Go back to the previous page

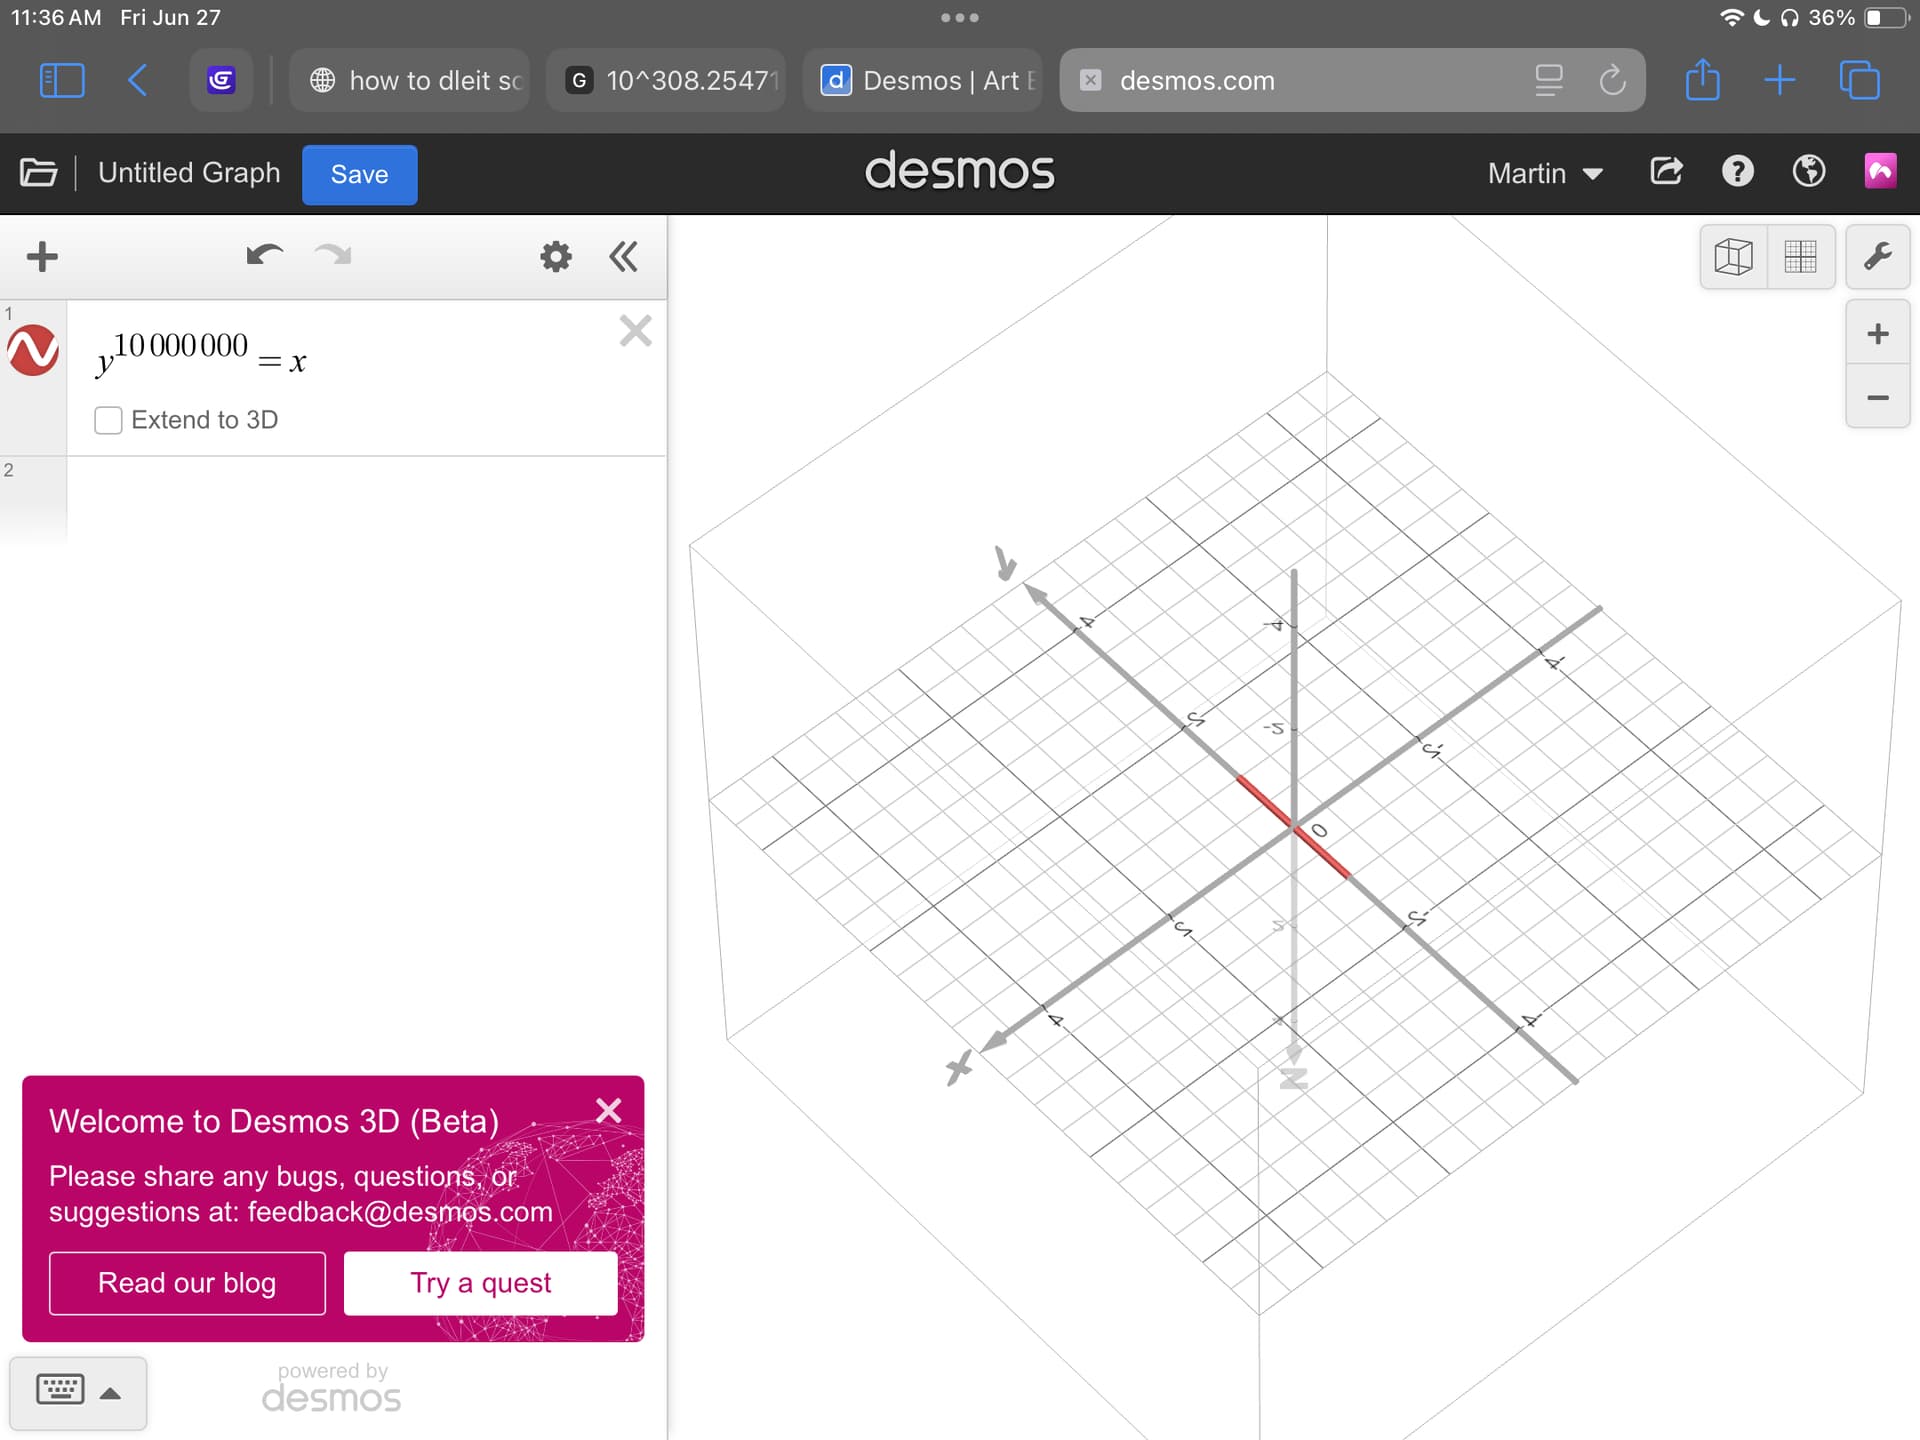point(138,80)
